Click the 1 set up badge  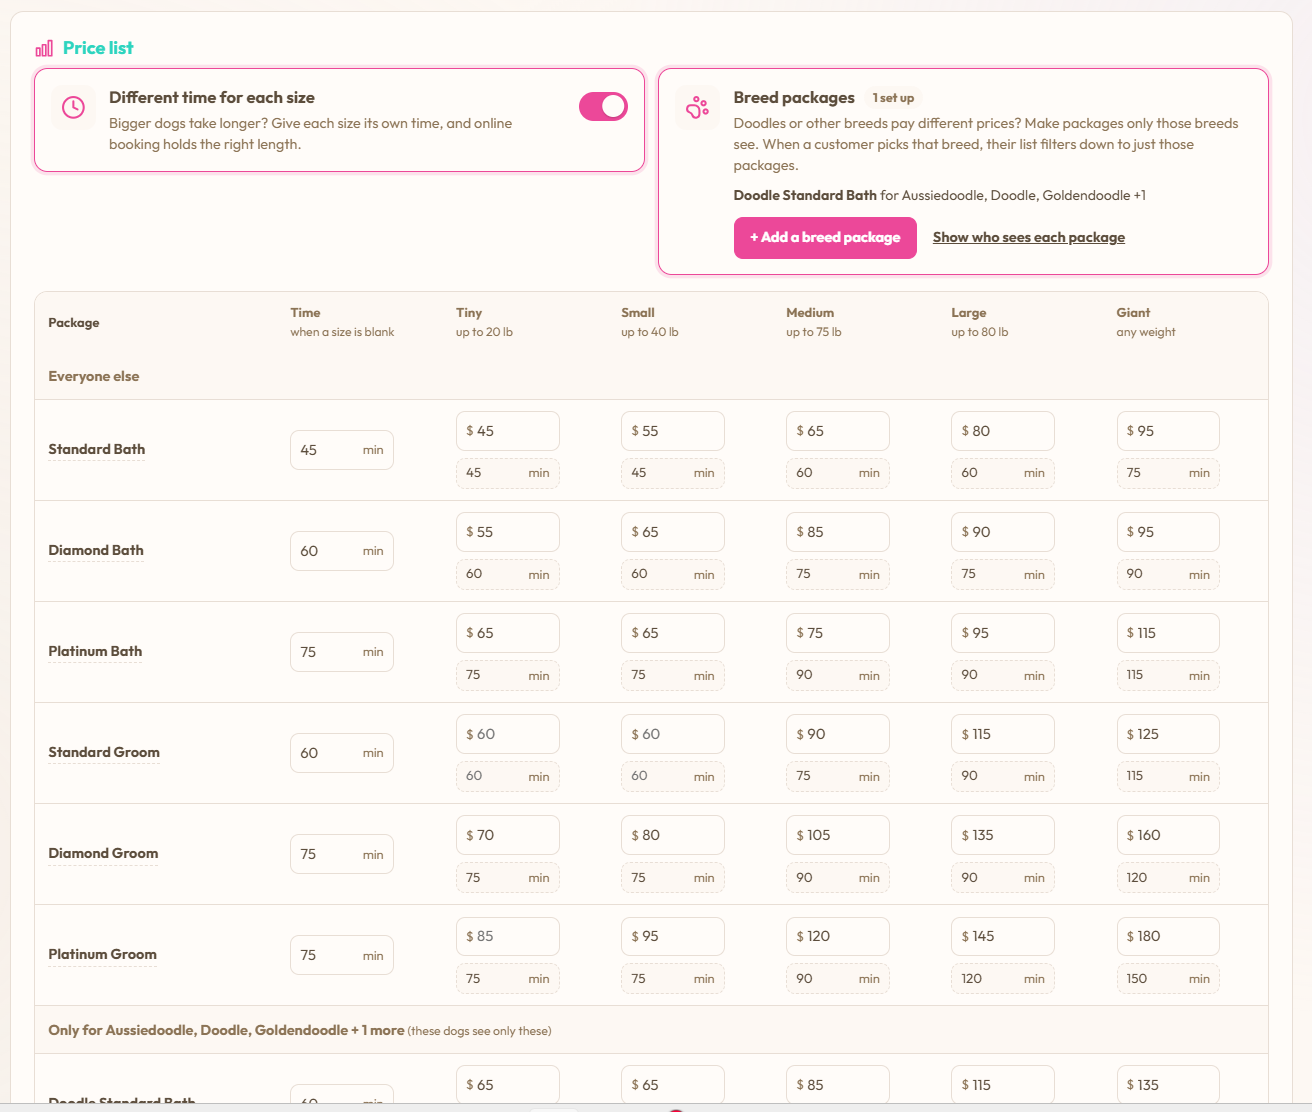coord(893,98)
